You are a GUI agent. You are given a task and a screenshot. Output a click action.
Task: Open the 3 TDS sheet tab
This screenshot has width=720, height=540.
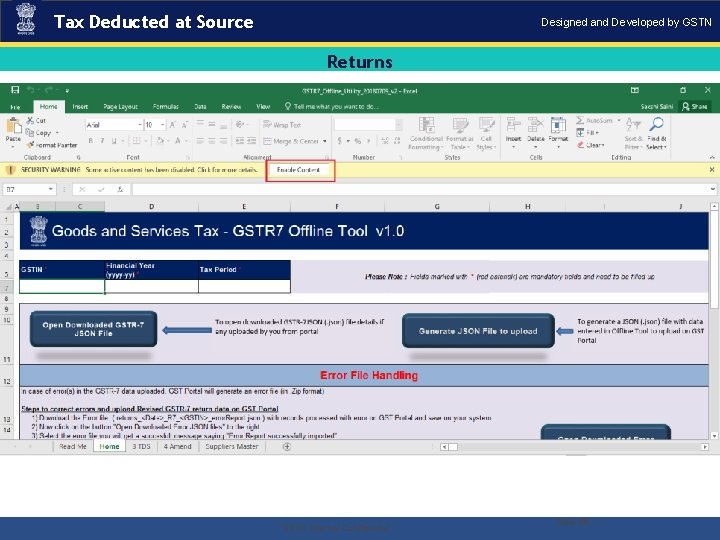coord(141,446)
